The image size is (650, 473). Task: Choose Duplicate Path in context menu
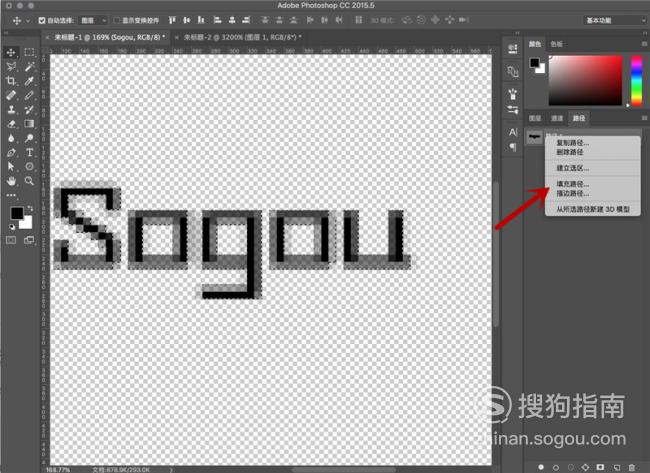click(593, 143)
